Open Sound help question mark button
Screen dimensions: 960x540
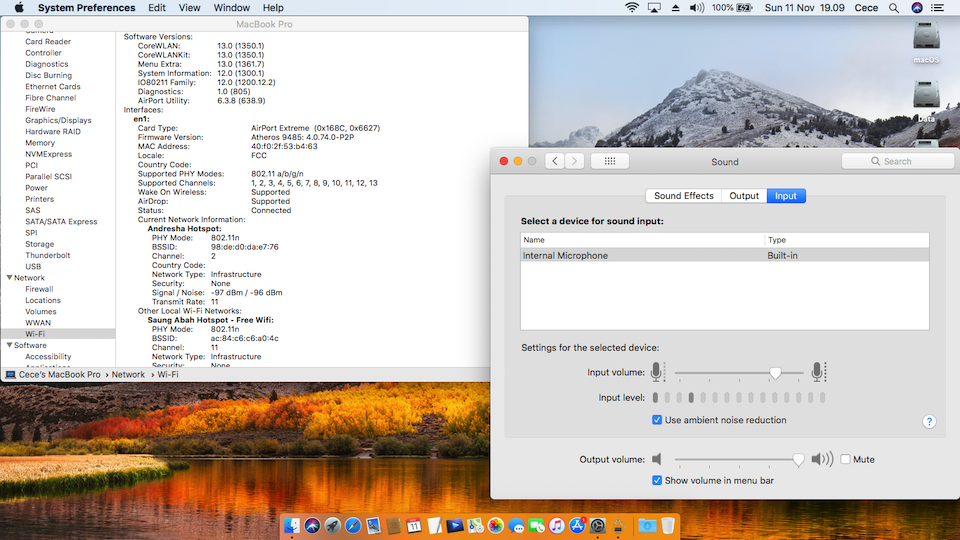pyautogui.click(x=929, y=421)
